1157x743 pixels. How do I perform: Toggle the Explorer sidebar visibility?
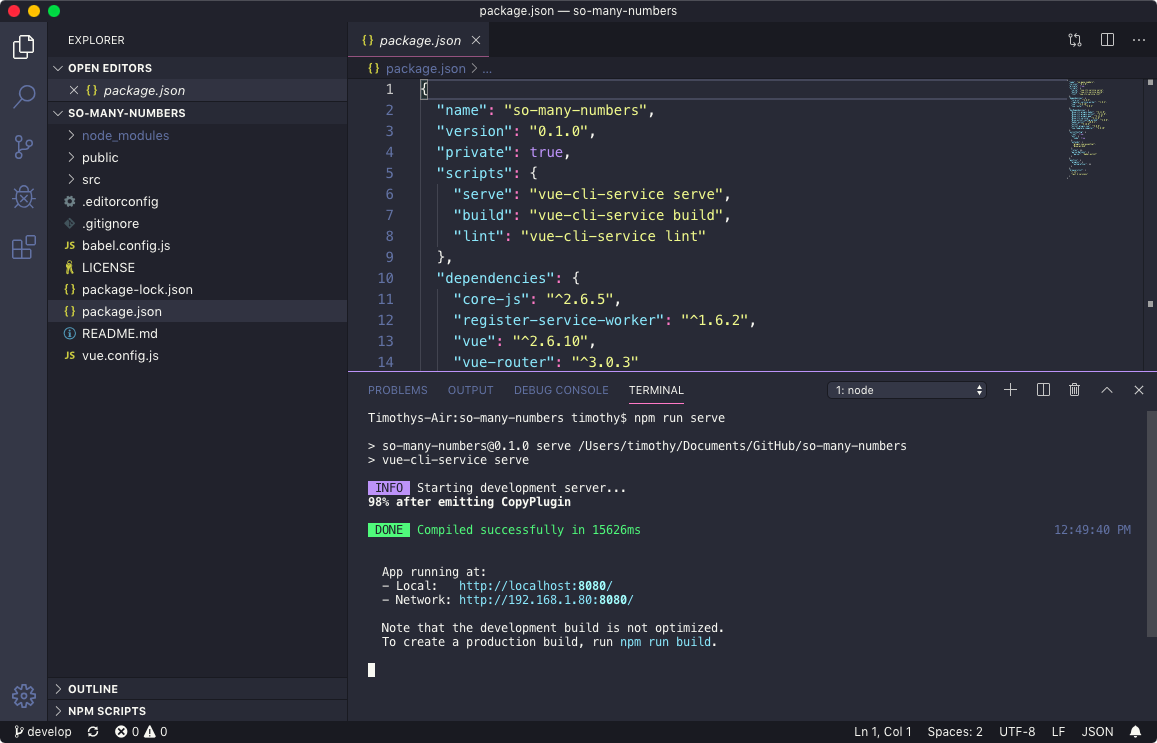pos(24,46)
